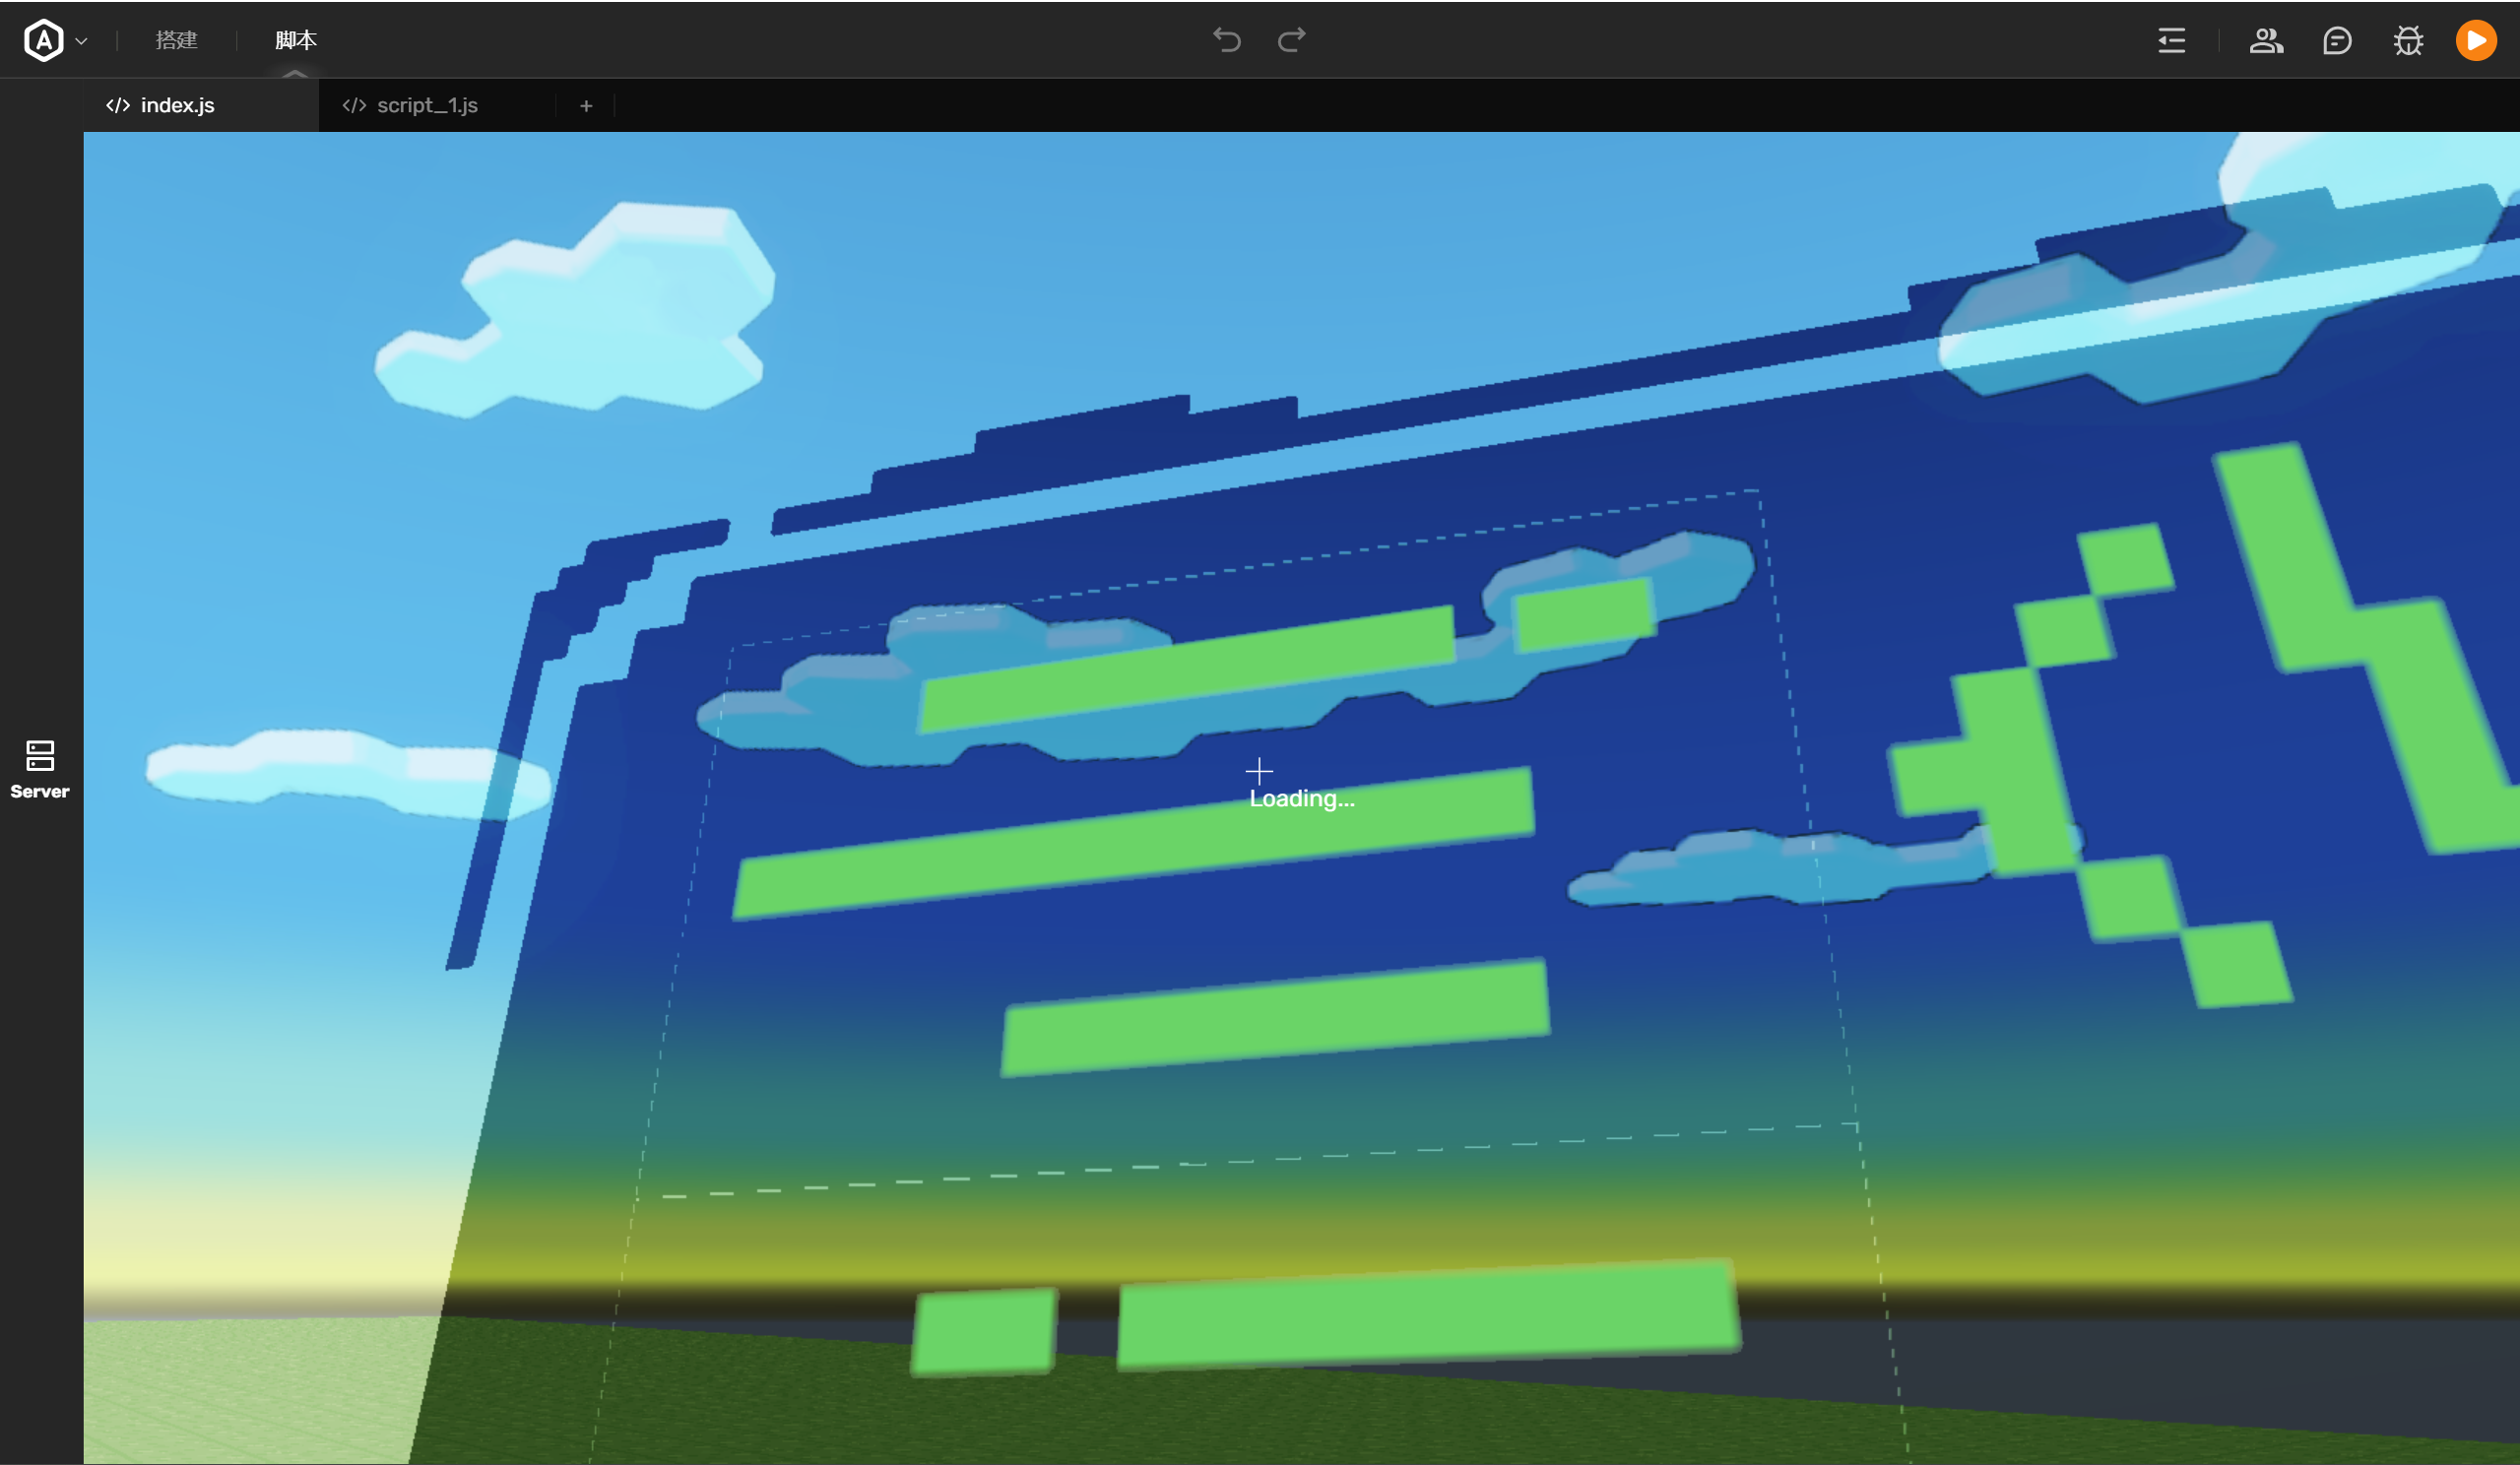Switch to the 脚本 tab
The image size is (2520, 1465).
tap(296, 40)
